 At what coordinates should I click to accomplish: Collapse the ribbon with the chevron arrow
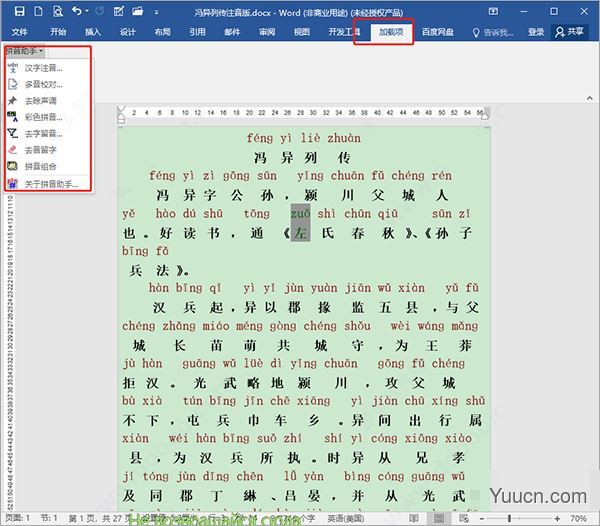(590, 99)
